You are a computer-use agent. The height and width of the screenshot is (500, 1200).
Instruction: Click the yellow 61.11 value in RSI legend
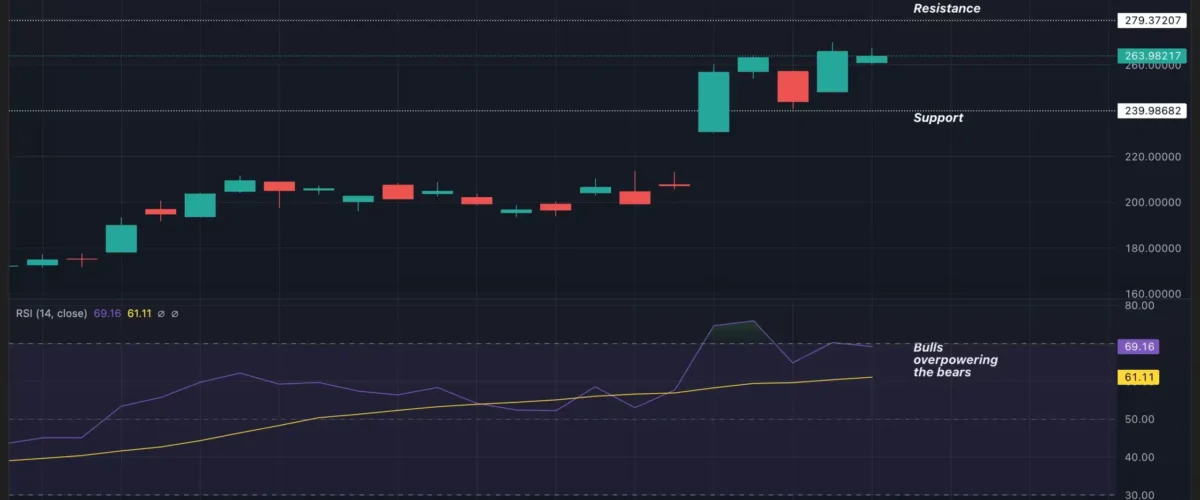click(x=137, y=314)
